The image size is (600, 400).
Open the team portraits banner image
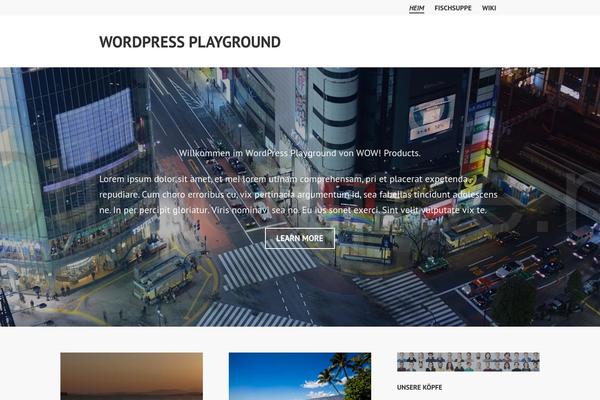(468, 362)
